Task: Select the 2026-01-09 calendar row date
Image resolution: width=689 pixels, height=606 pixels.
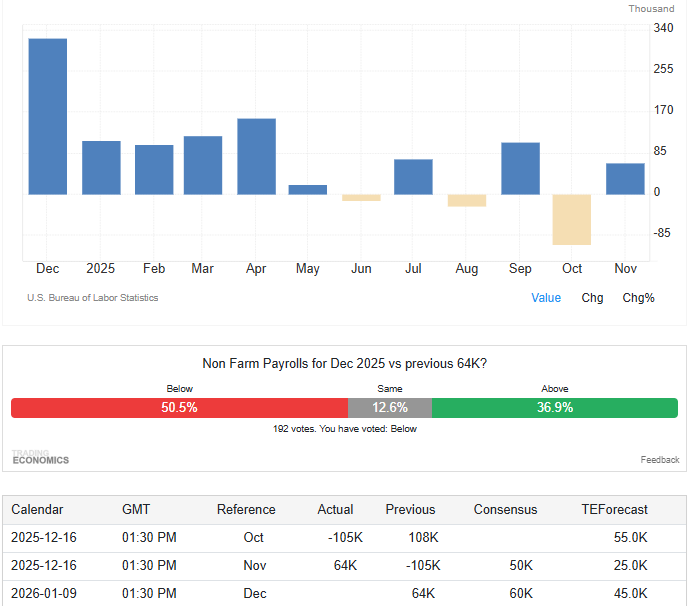Action: (42, 593)
